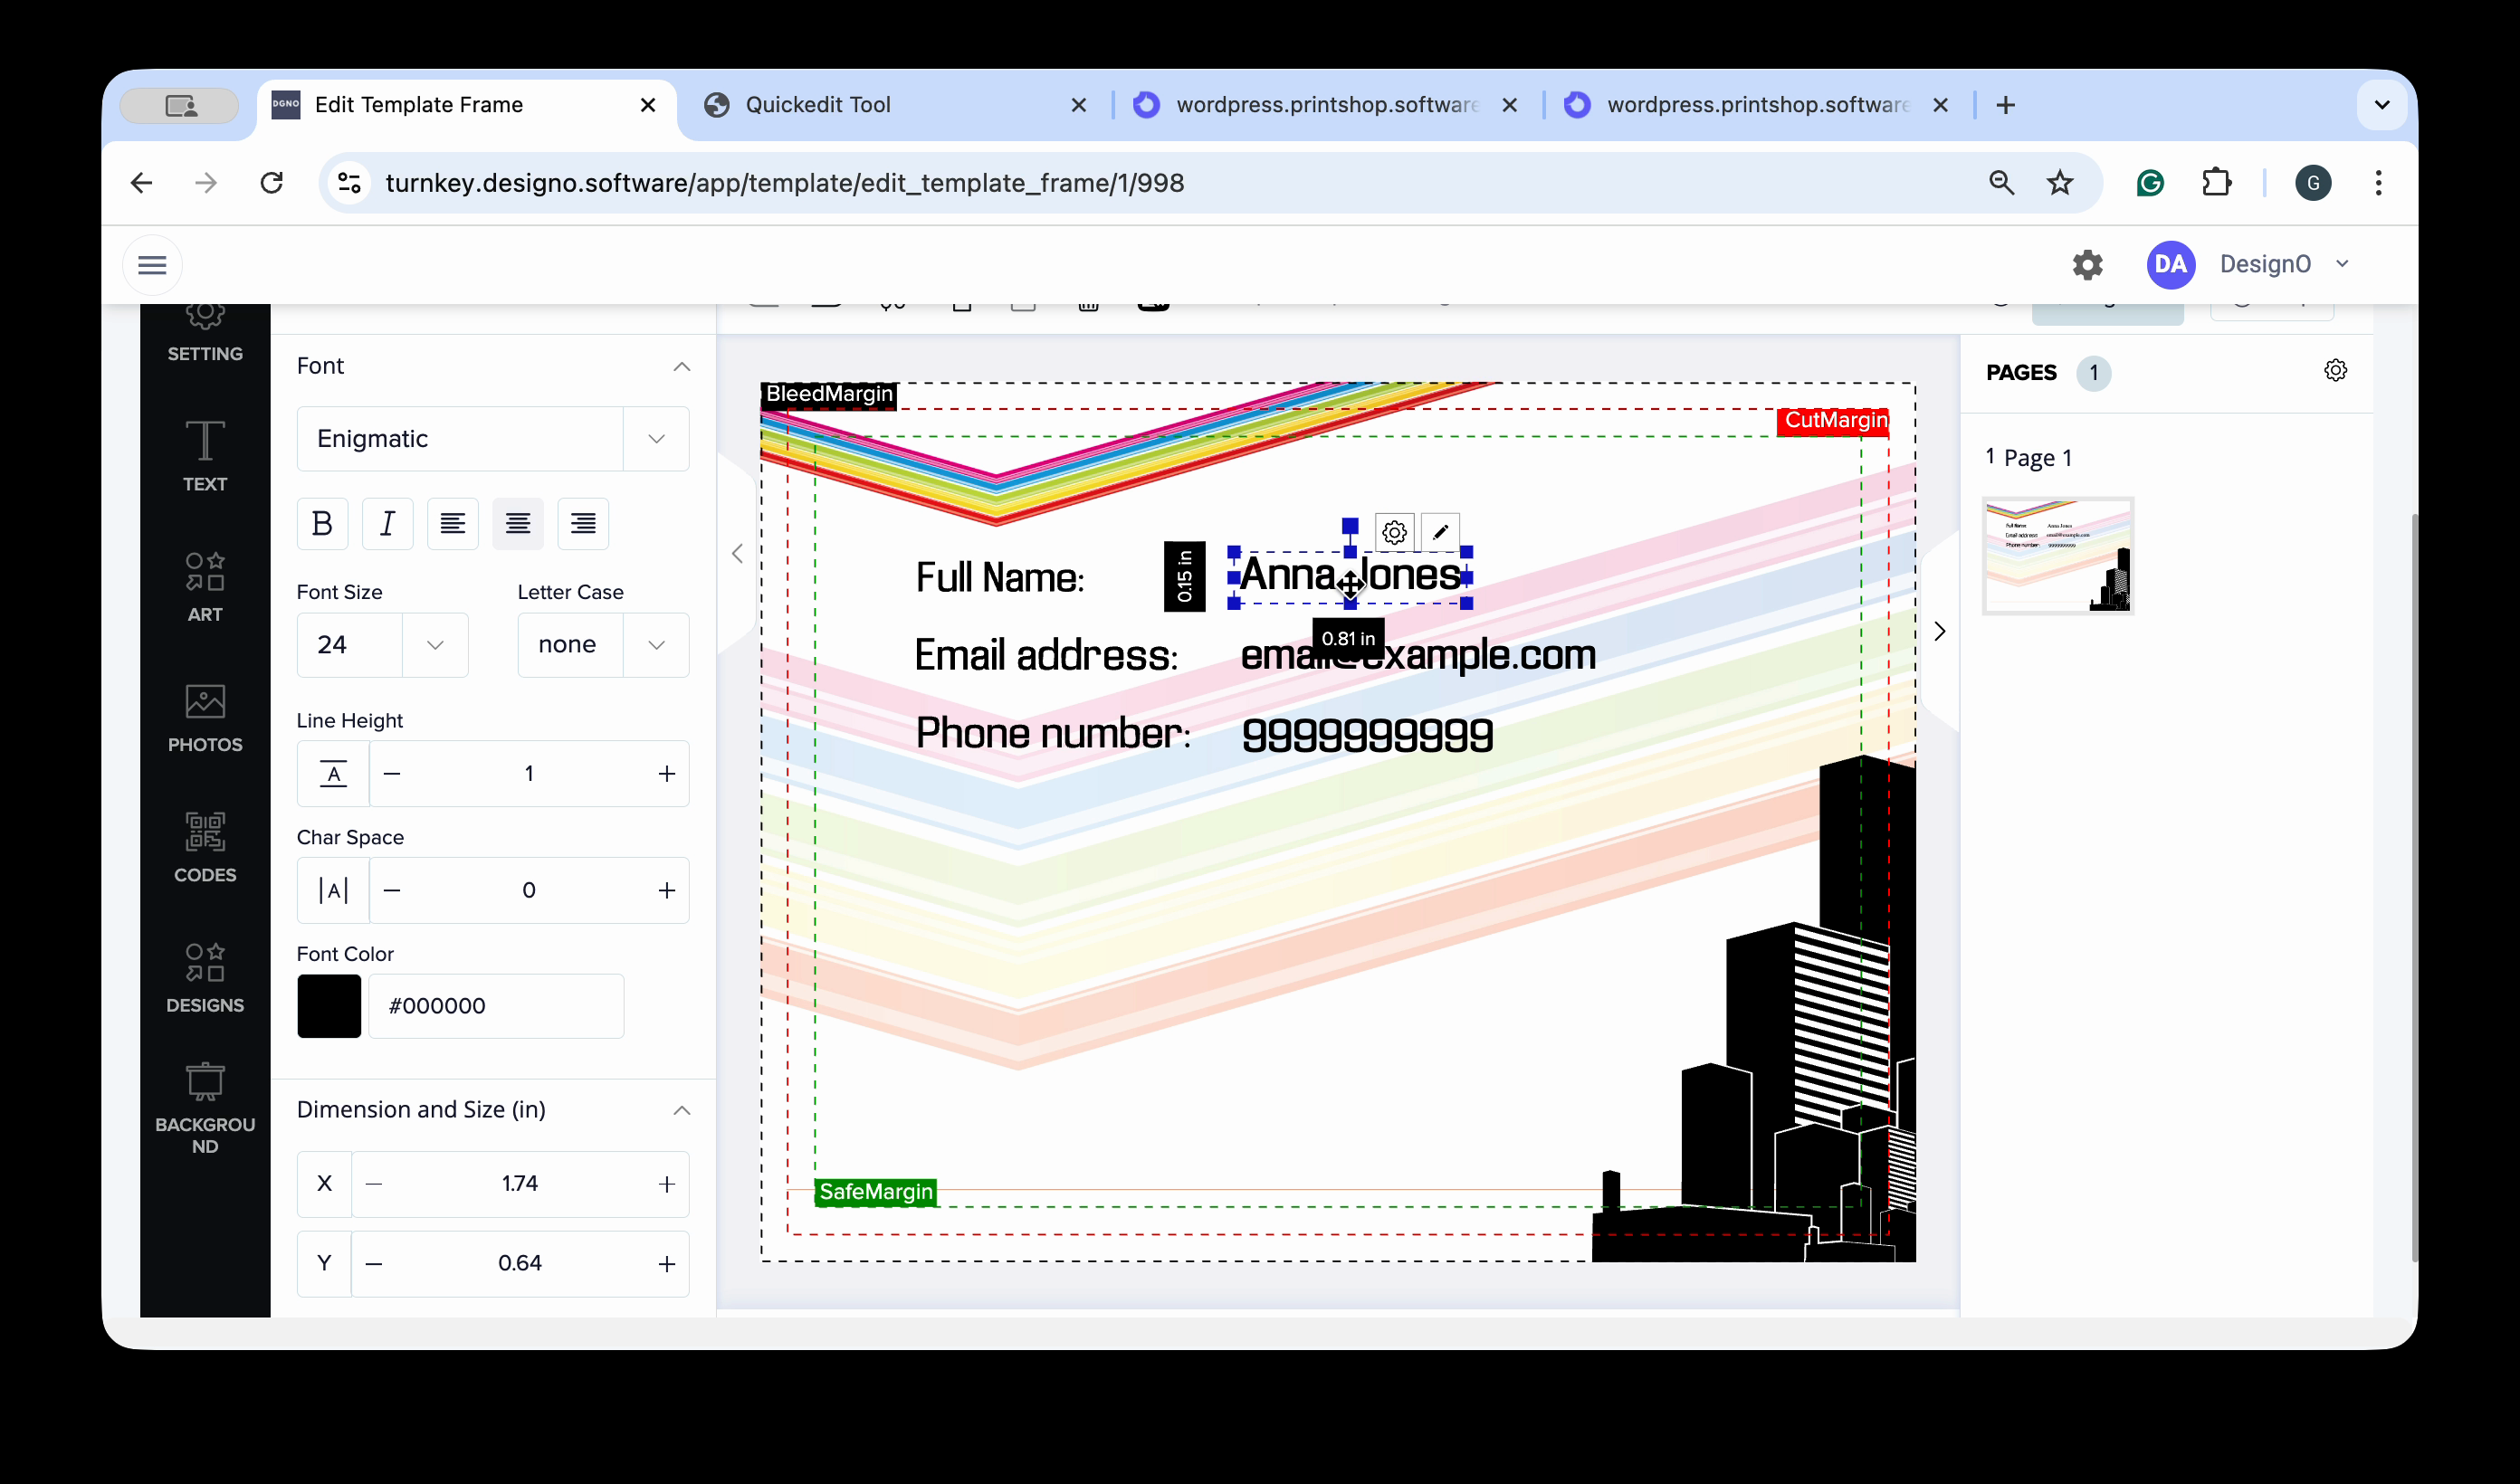Image resolution: width=2520 pixels, height=1484 pixels.
Task: Open the ART panel in sidebar
Action: pyautogui.click(x=204, y=586)
